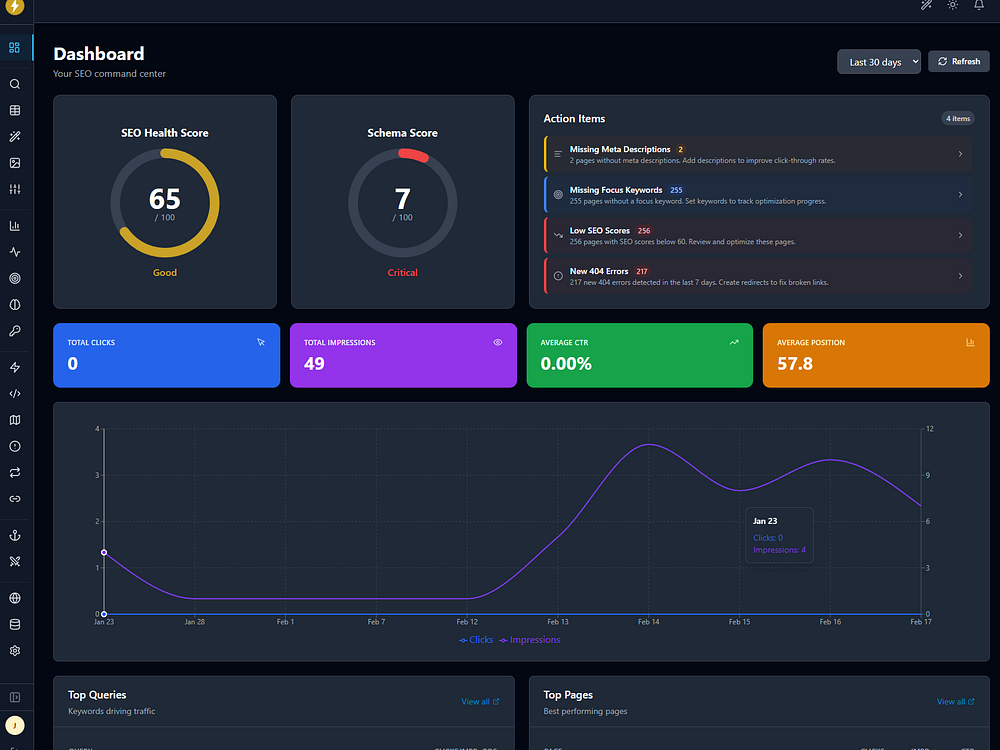
Task: Open the Last 30 days dropdown
Action: (x=878, y=62)
